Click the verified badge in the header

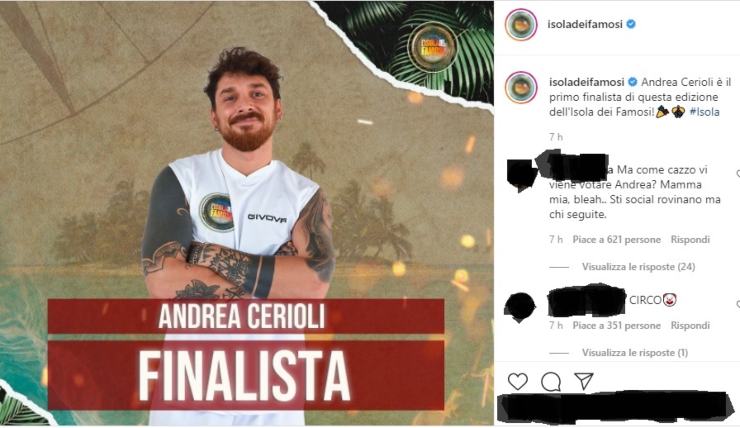[x=631, y=24]
